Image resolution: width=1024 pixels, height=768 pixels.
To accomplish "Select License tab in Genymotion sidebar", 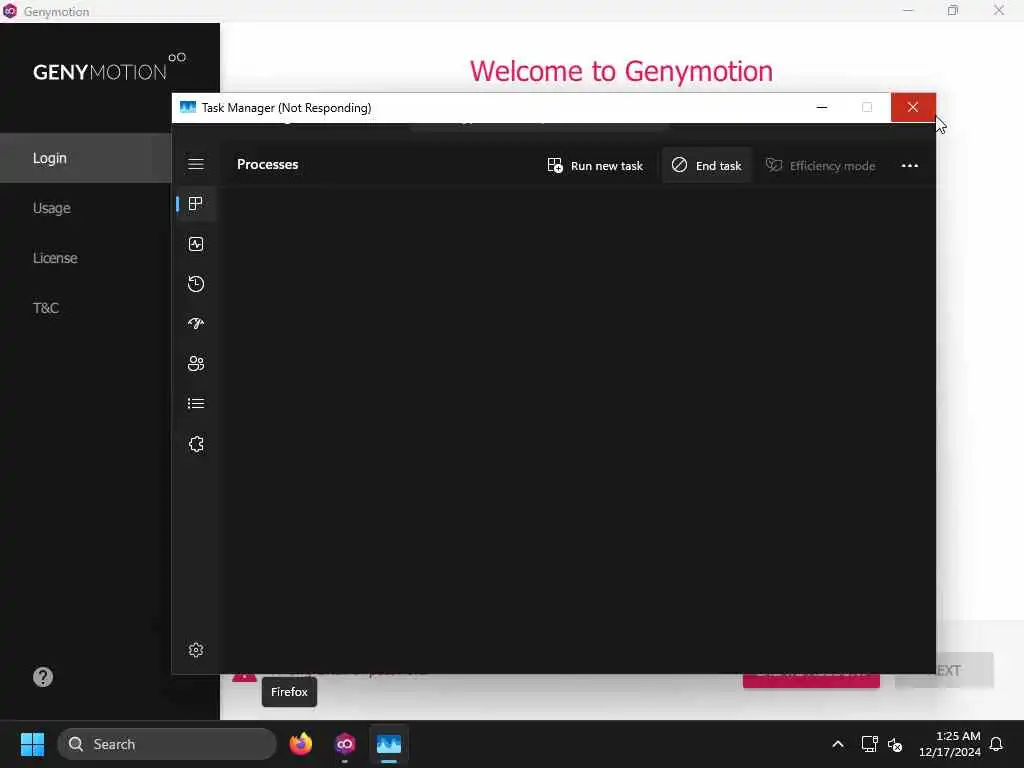I will coord(55,258).
